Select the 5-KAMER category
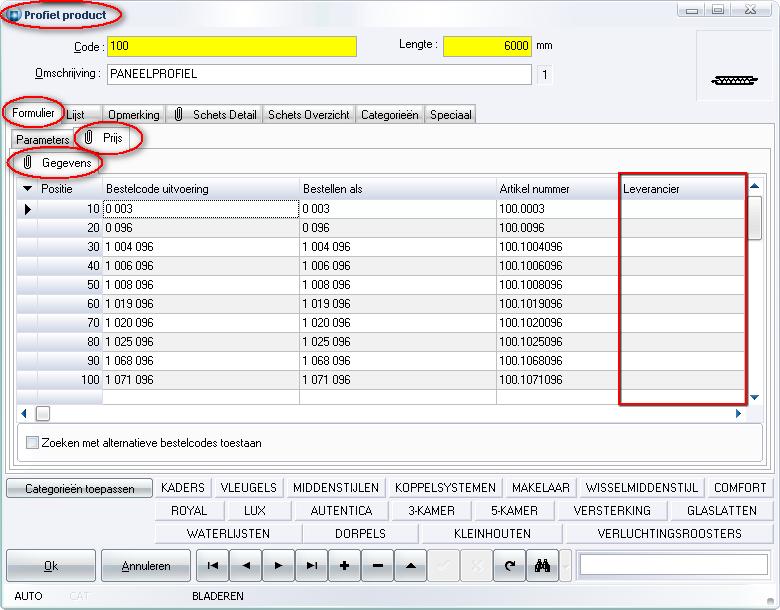Image resolution: width=780 pixels, height=610 pixels. click(x=514, y=510)
